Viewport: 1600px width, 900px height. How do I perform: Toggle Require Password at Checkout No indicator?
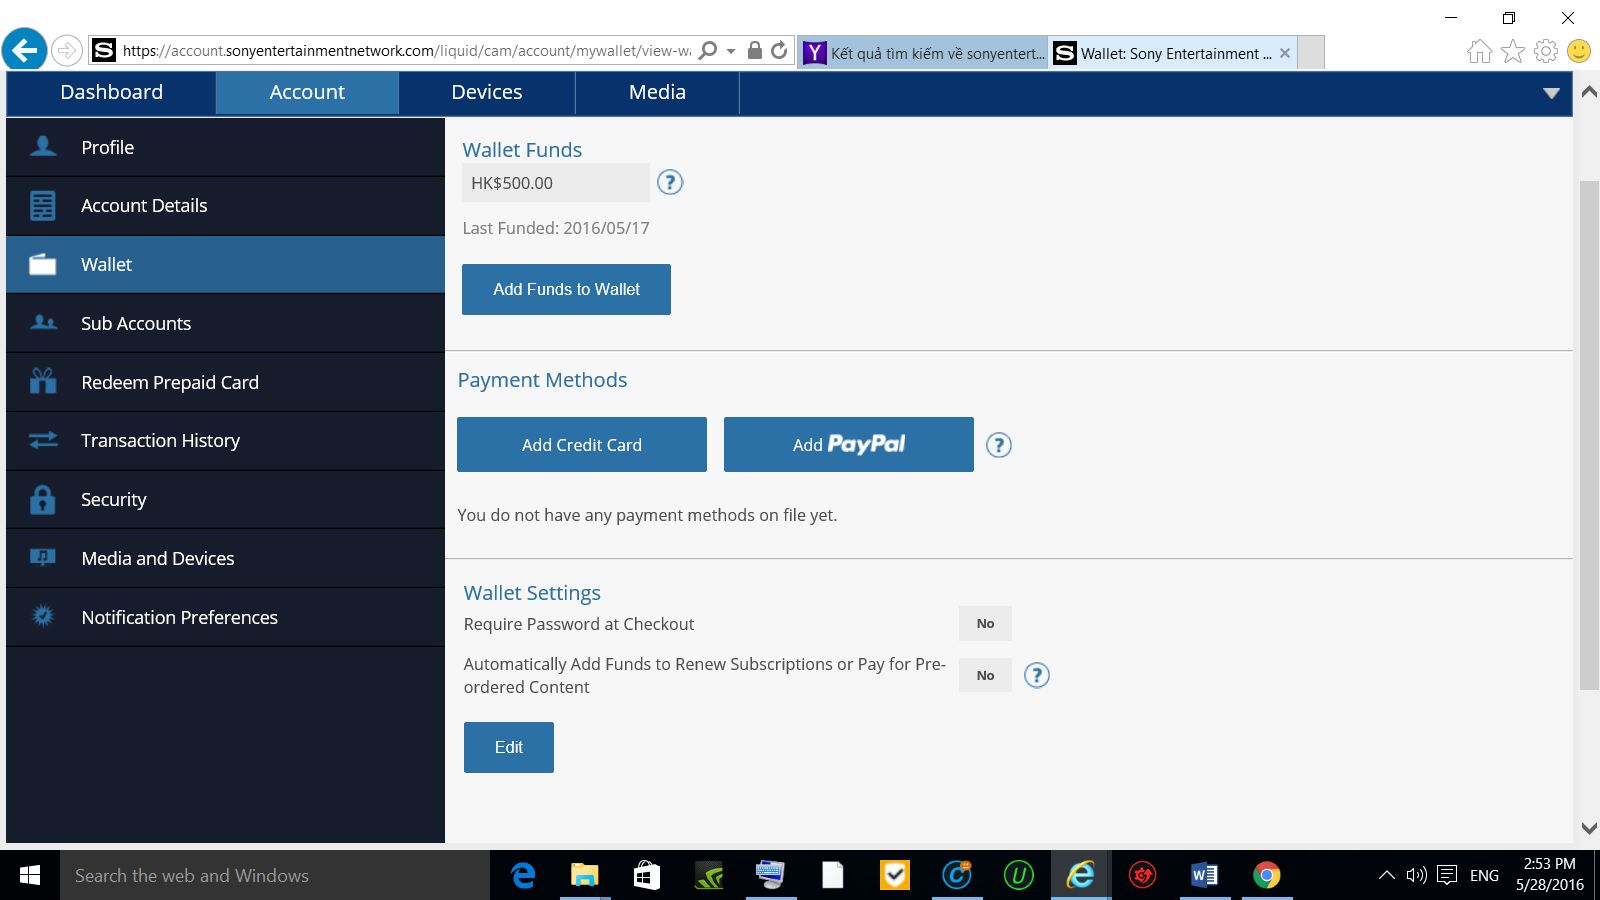click(x=985, y=623)
